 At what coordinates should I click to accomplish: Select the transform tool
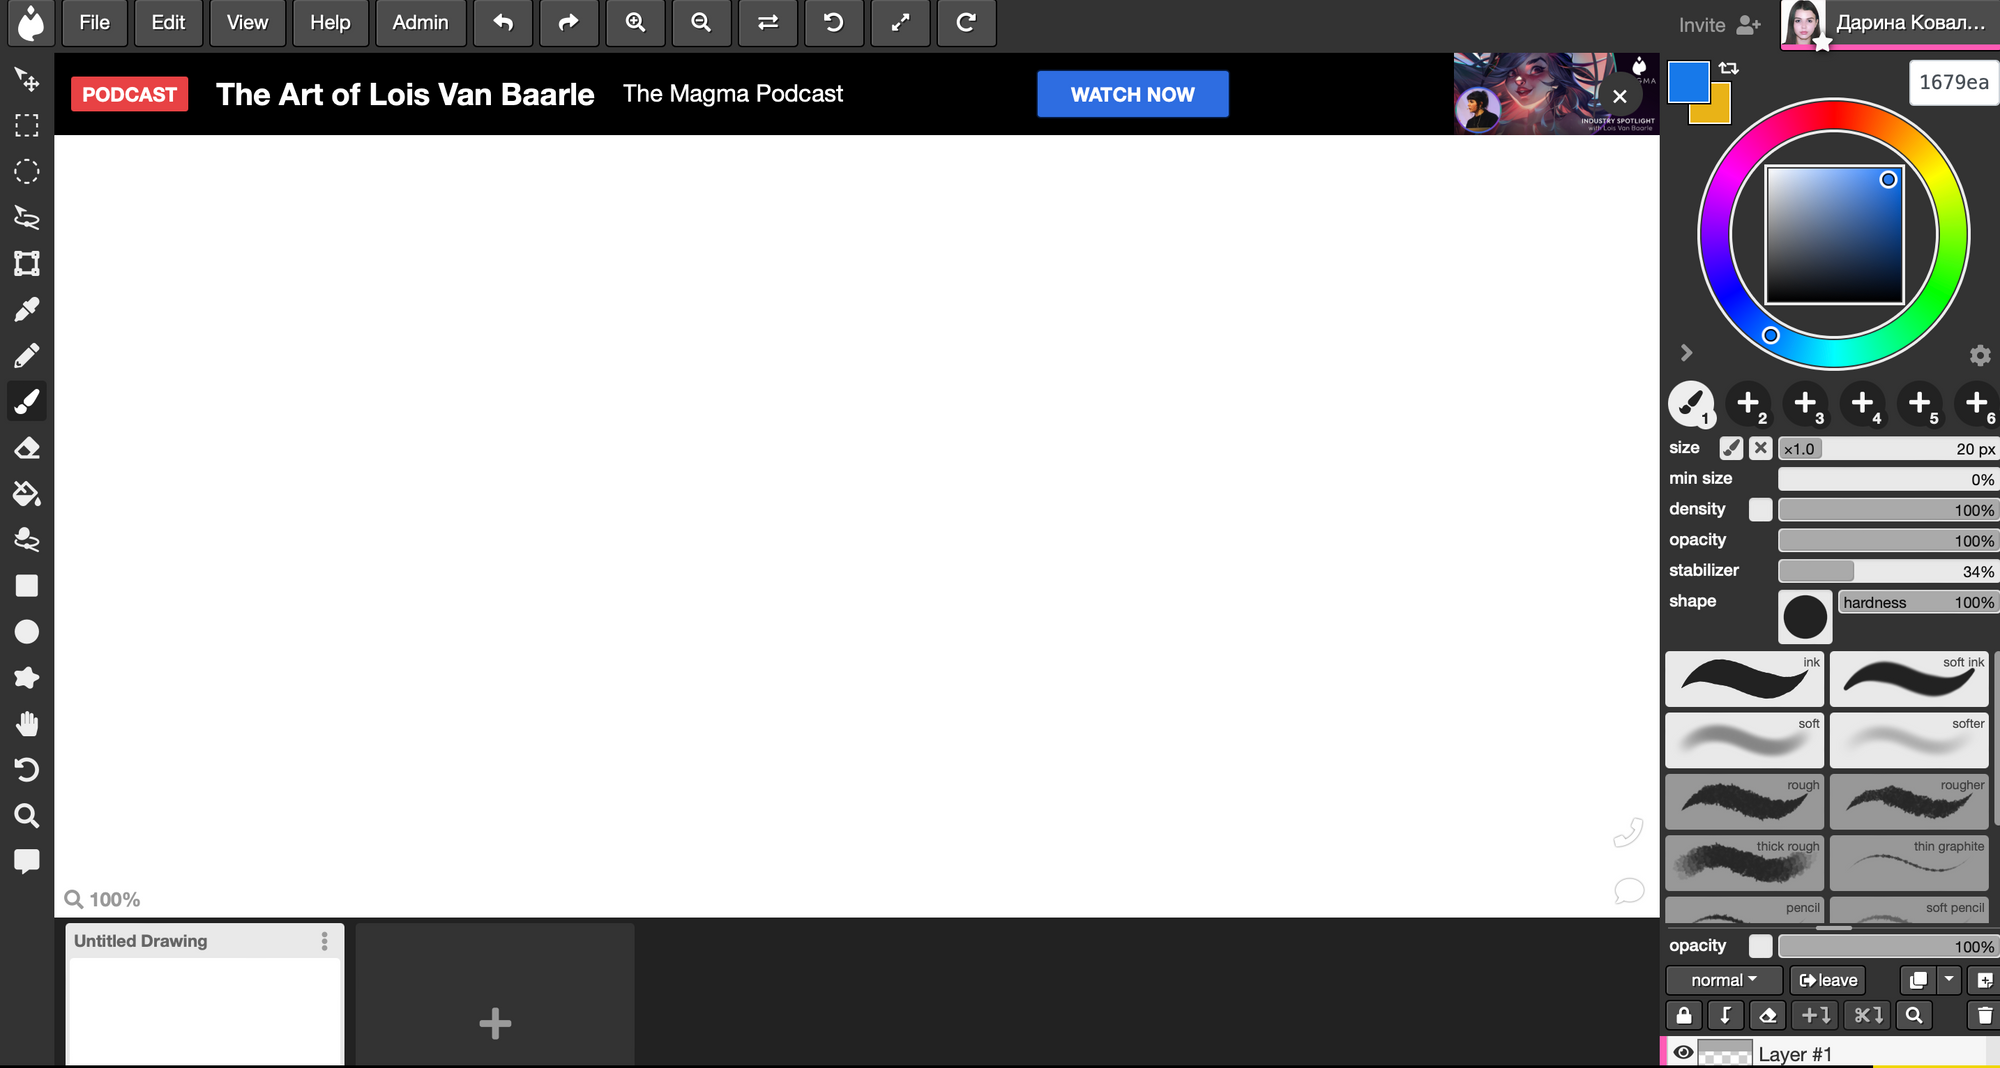click(27, 263)
